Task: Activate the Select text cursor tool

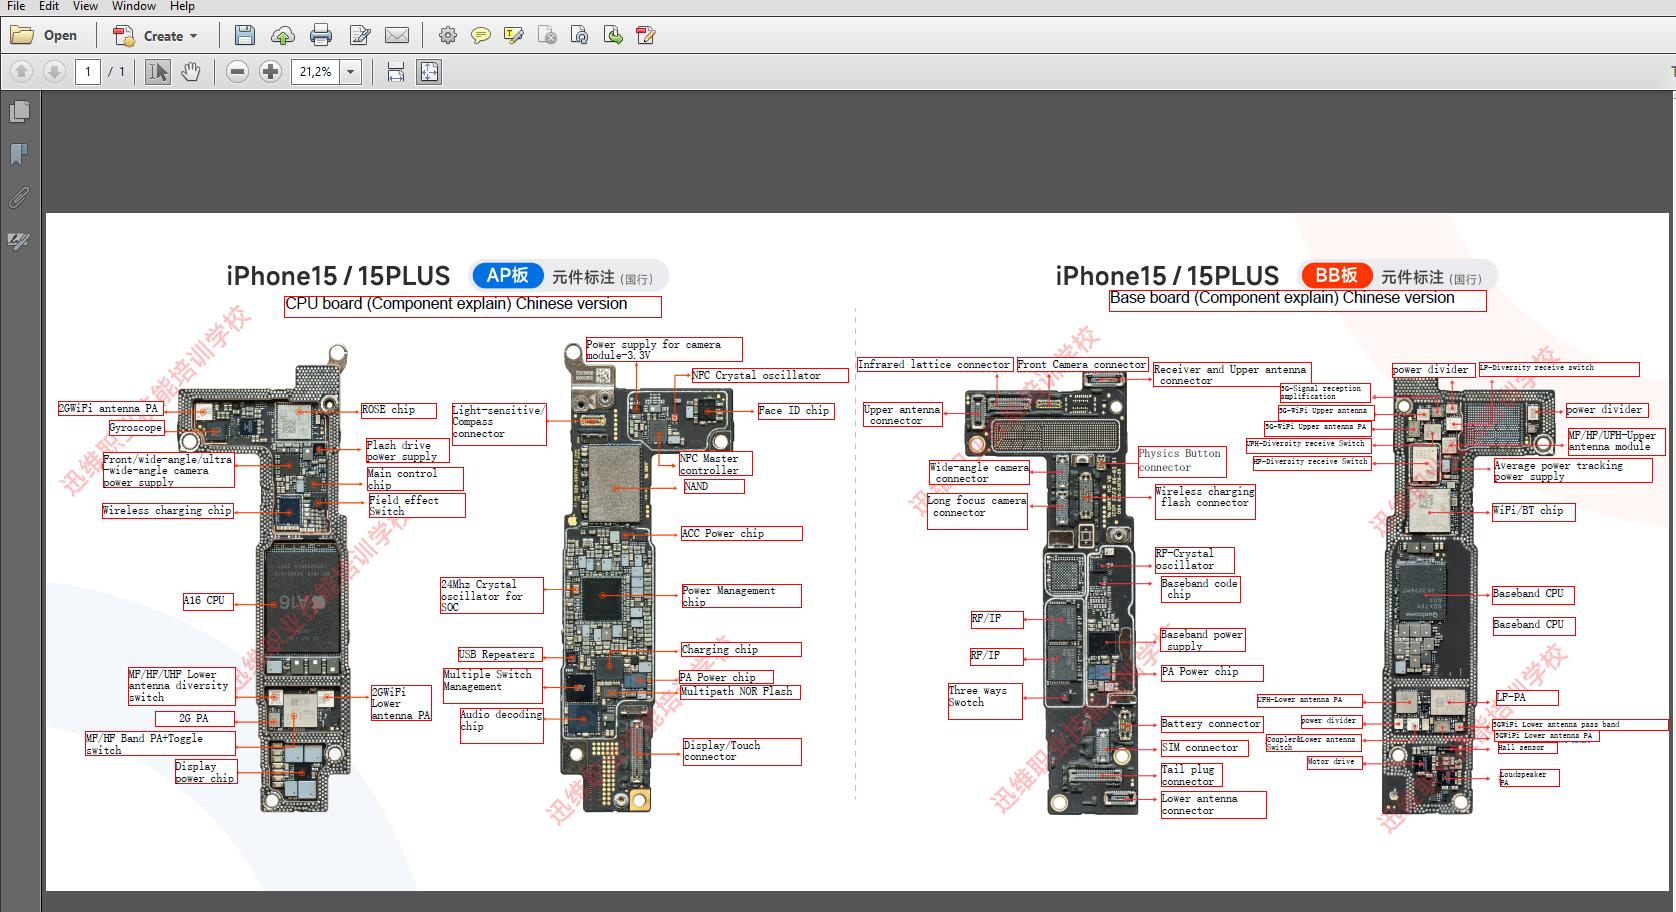Action: pyautogui.click(x=158, y=72)
